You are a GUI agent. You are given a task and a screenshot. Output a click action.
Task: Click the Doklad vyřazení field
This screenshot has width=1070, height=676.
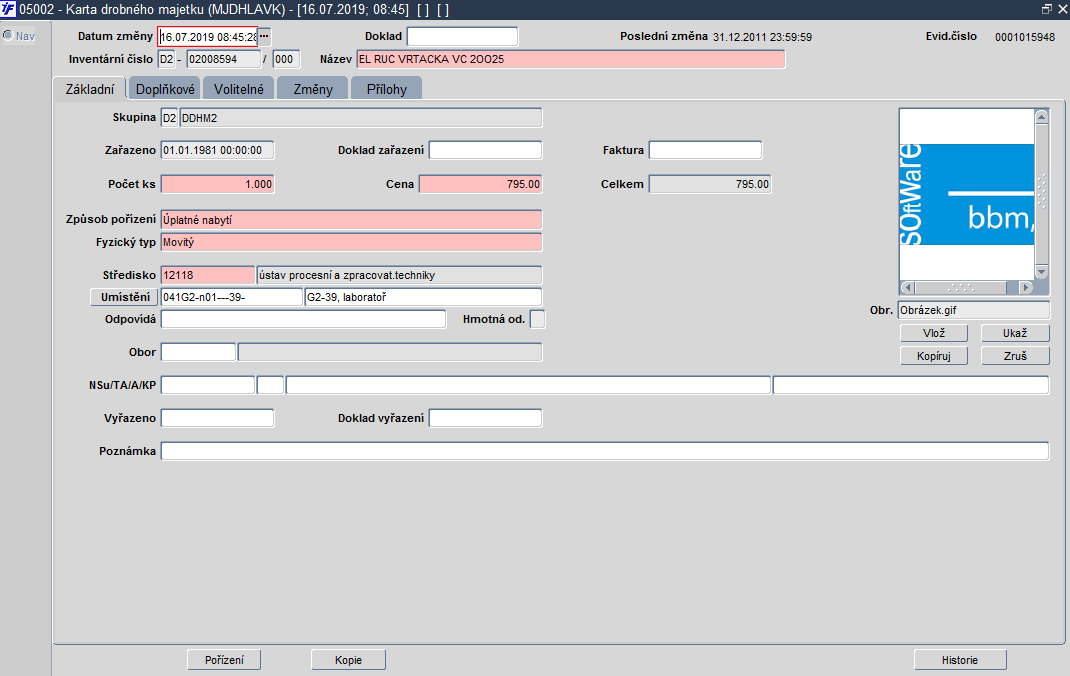click(485, 418)
